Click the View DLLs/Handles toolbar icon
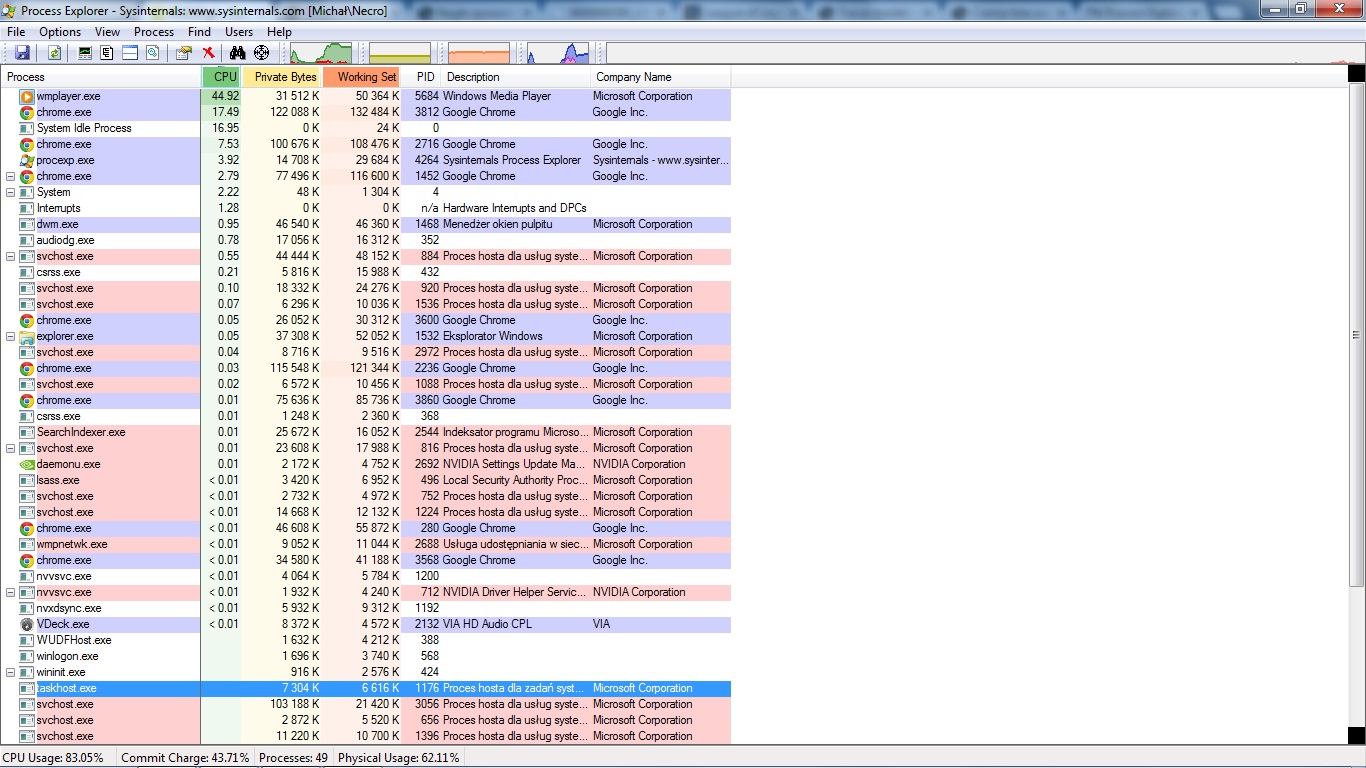This screenshot has height=768, width=1366. (152, 53)
